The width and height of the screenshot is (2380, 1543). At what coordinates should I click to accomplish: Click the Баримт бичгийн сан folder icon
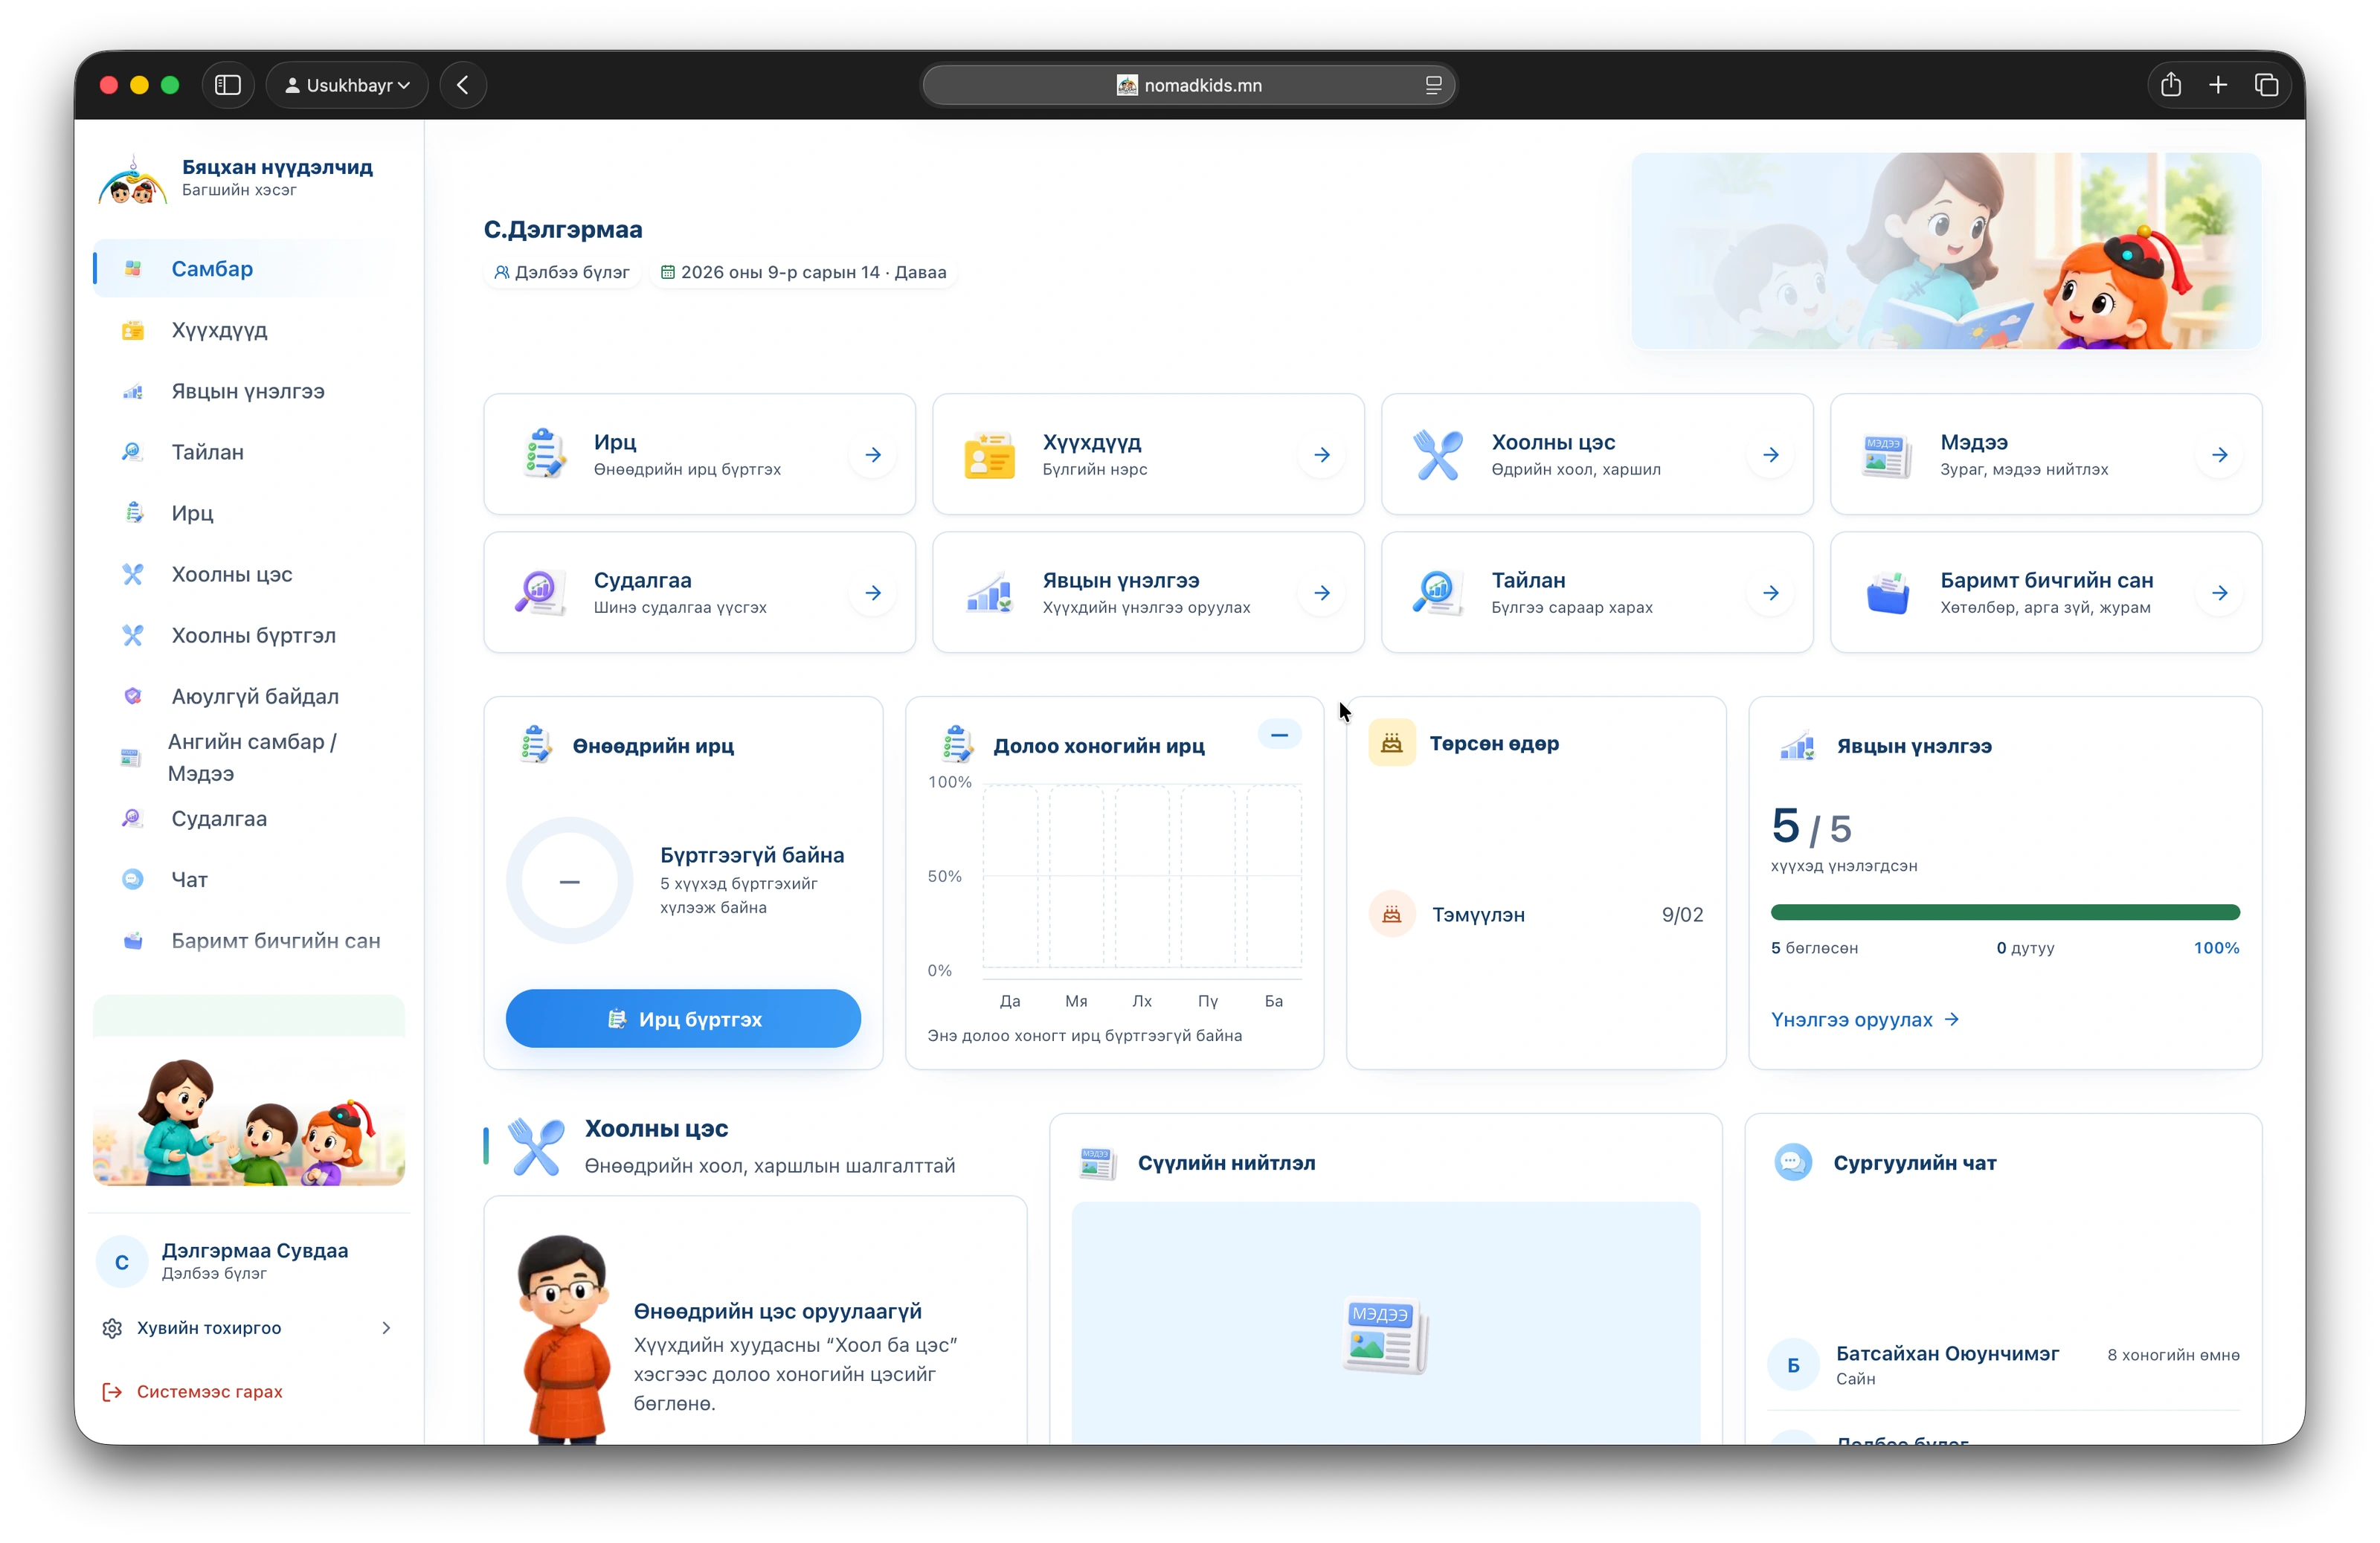click(1887, 593)
